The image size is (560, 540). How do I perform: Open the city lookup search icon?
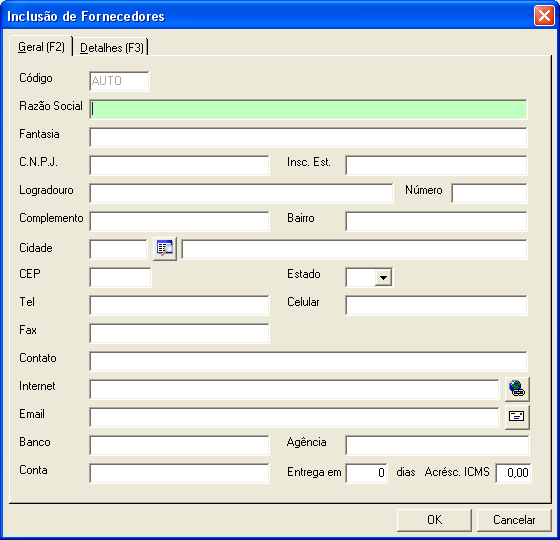pos(165,249)
